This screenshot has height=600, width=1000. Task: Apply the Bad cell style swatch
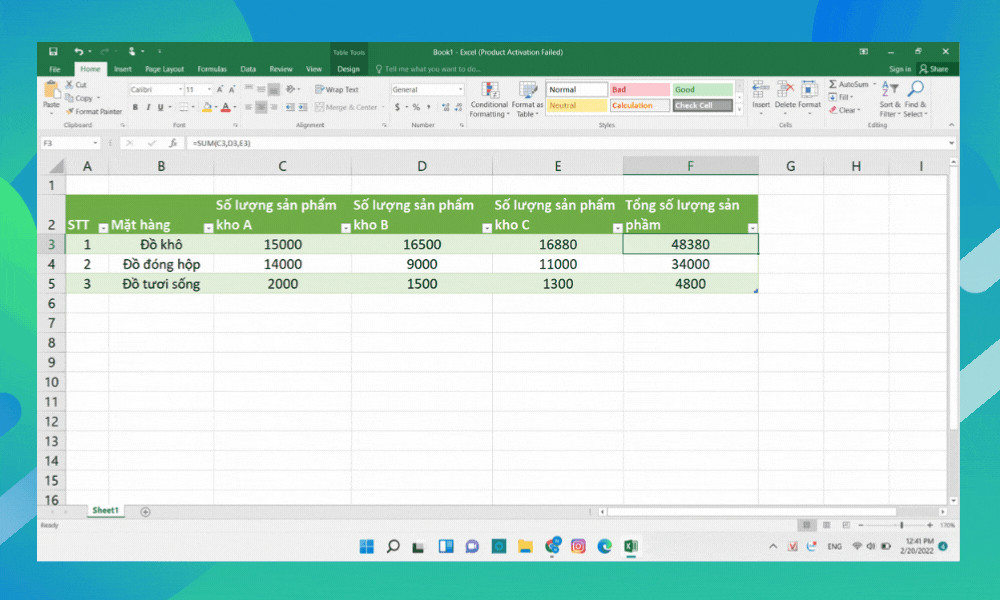coord(639,89)
